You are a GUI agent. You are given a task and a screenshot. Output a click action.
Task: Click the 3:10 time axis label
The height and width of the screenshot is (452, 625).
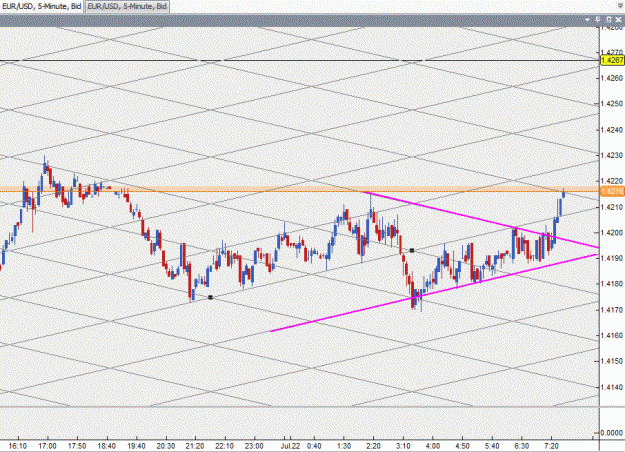[403, 446]
